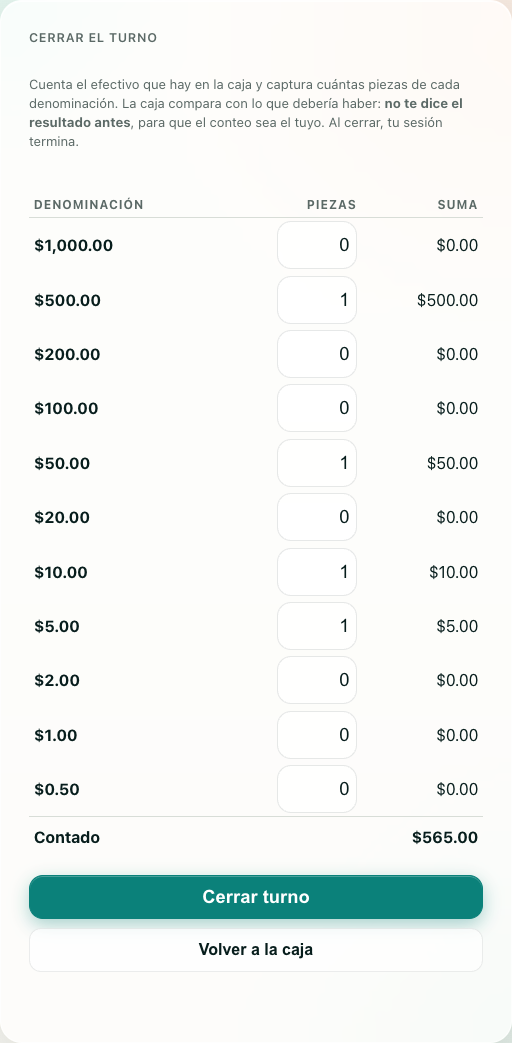Click the $50.00 denomination label
The width and height of the screenshot is (512, 1043).
click(x=62, y=463)
